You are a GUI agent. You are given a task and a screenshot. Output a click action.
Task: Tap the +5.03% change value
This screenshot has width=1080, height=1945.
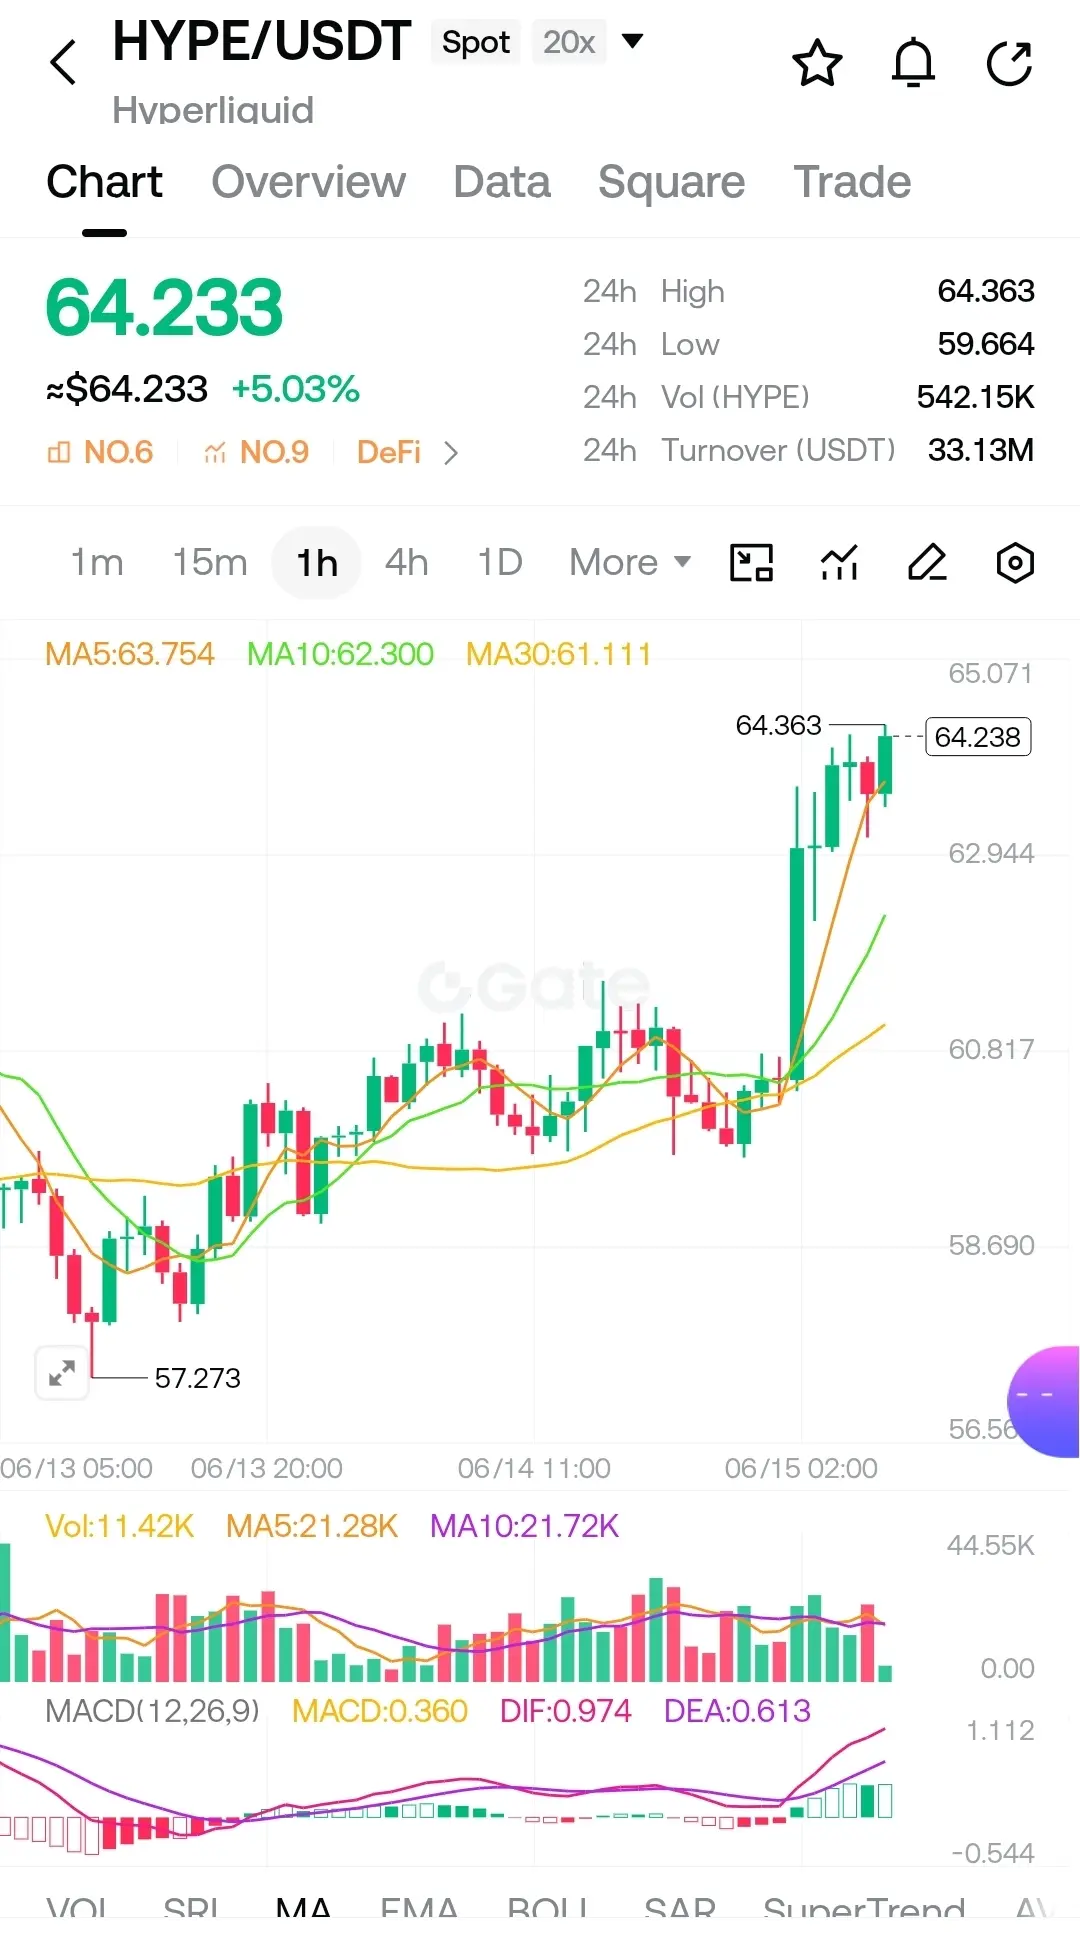point(295,389)
